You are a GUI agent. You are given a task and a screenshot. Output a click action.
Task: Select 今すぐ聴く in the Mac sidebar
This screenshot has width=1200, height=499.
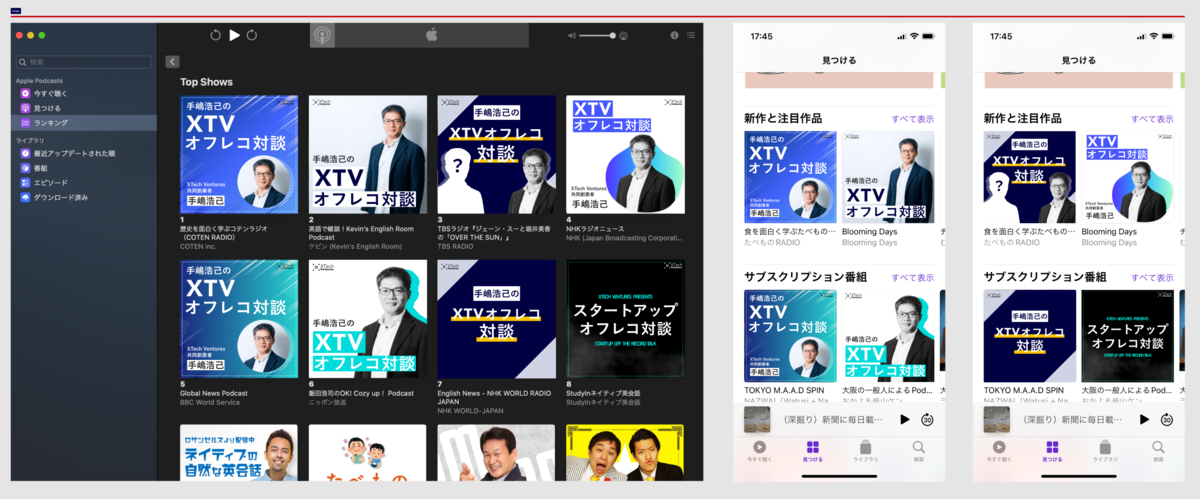pyautogui.click(x=85, y=93)
